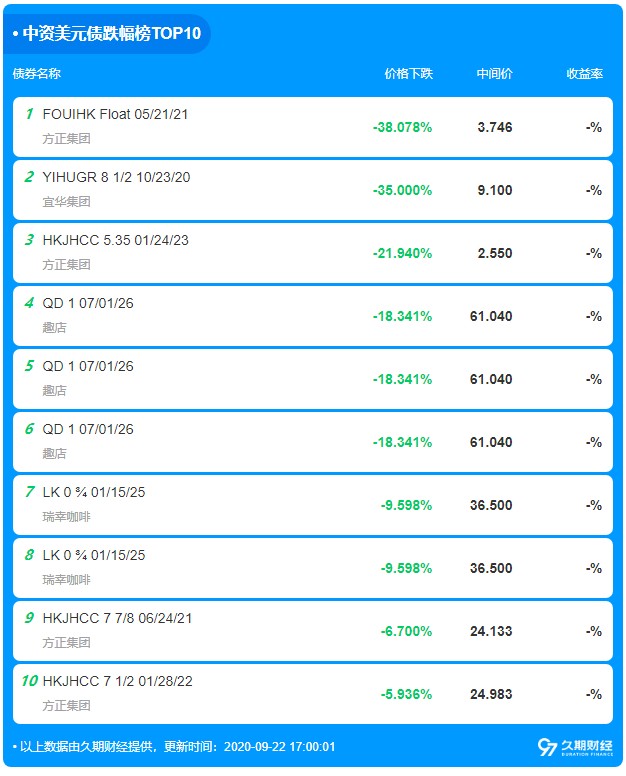The image size is (626, 776).
Task: Click the seventh-ranked LK 01/15/25 bond
Action: [x=313, y=505]
